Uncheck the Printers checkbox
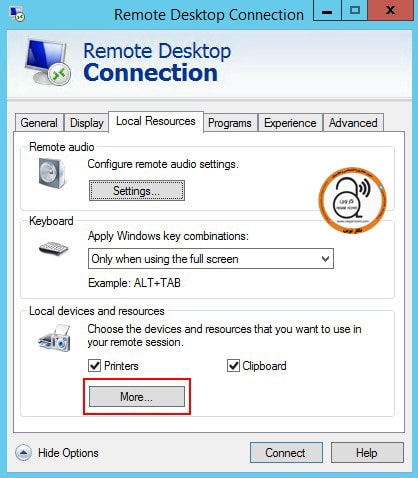This screenshot has height=478, width=418. (x=94, y=366)
